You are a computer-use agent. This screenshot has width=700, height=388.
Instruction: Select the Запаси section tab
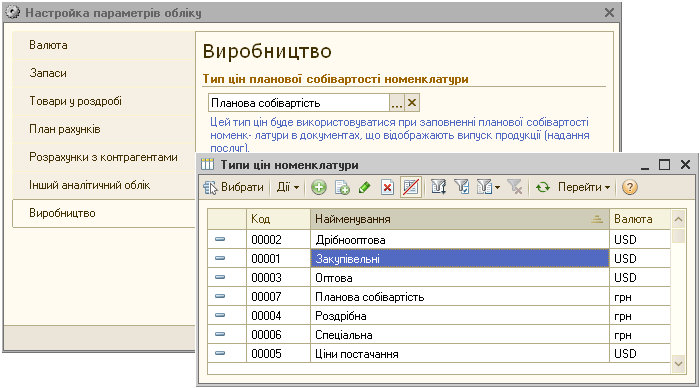(104, 73)
